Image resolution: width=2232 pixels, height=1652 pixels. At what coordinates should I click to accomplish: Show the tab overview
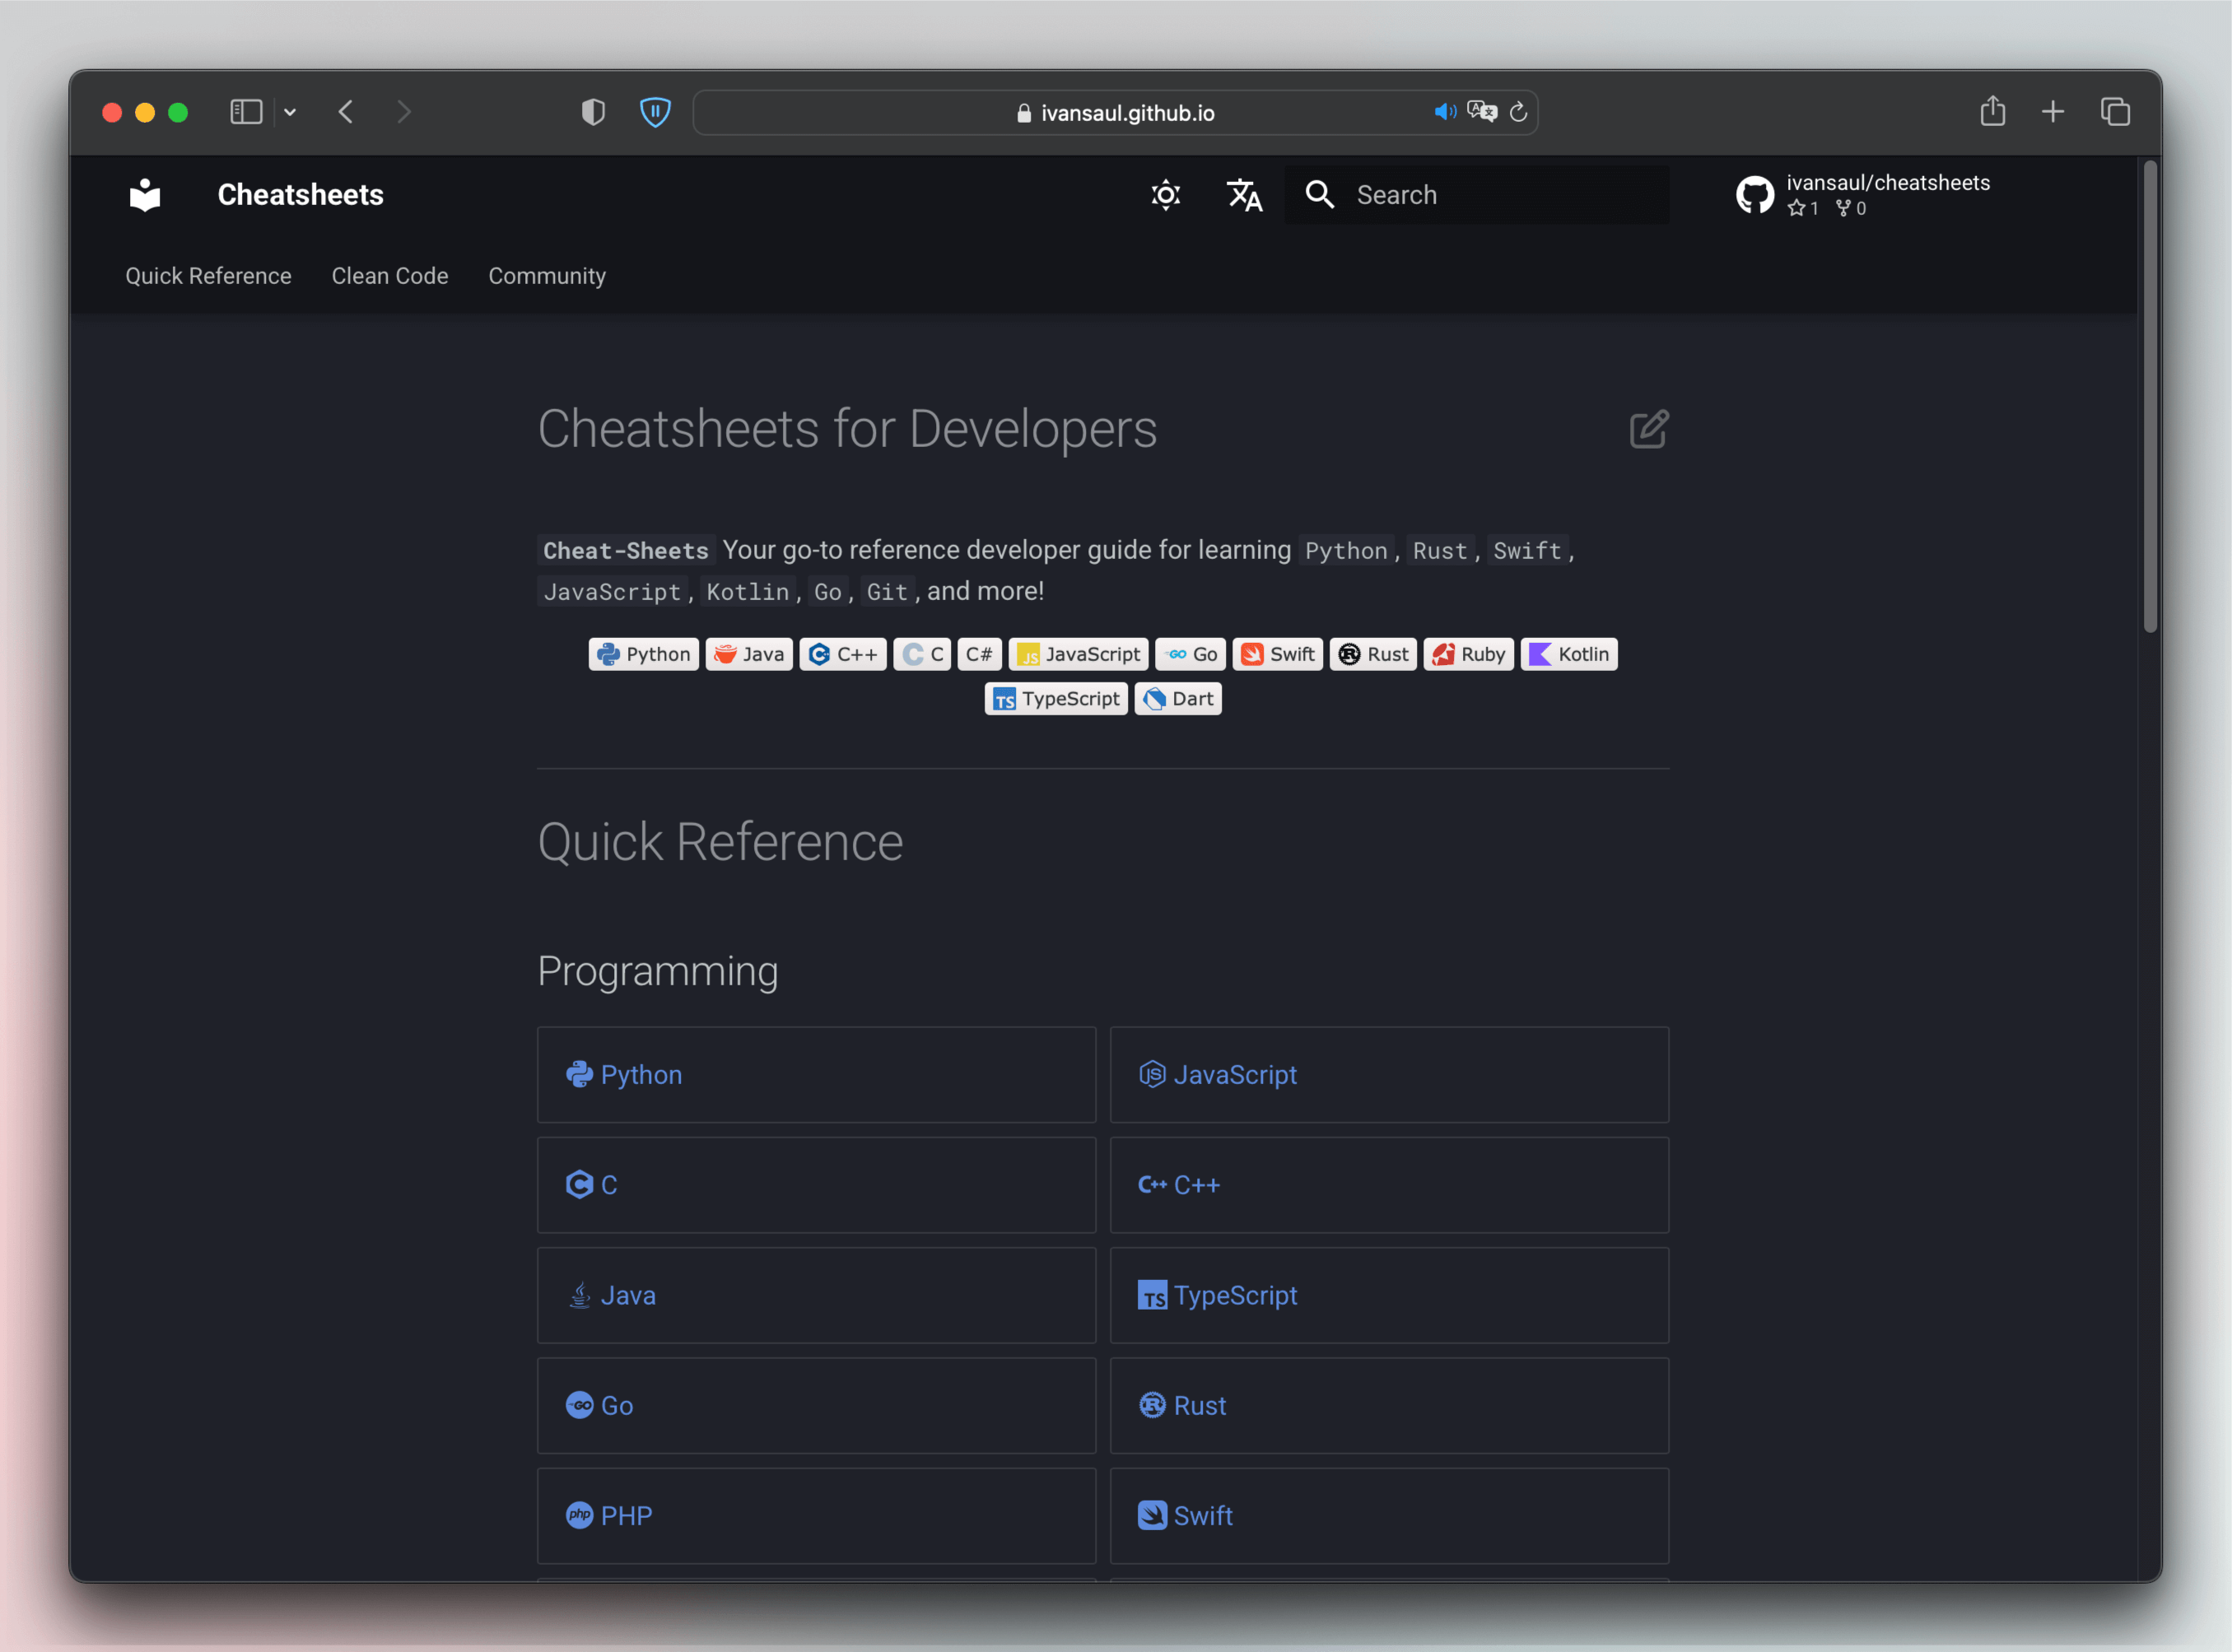2114,112
